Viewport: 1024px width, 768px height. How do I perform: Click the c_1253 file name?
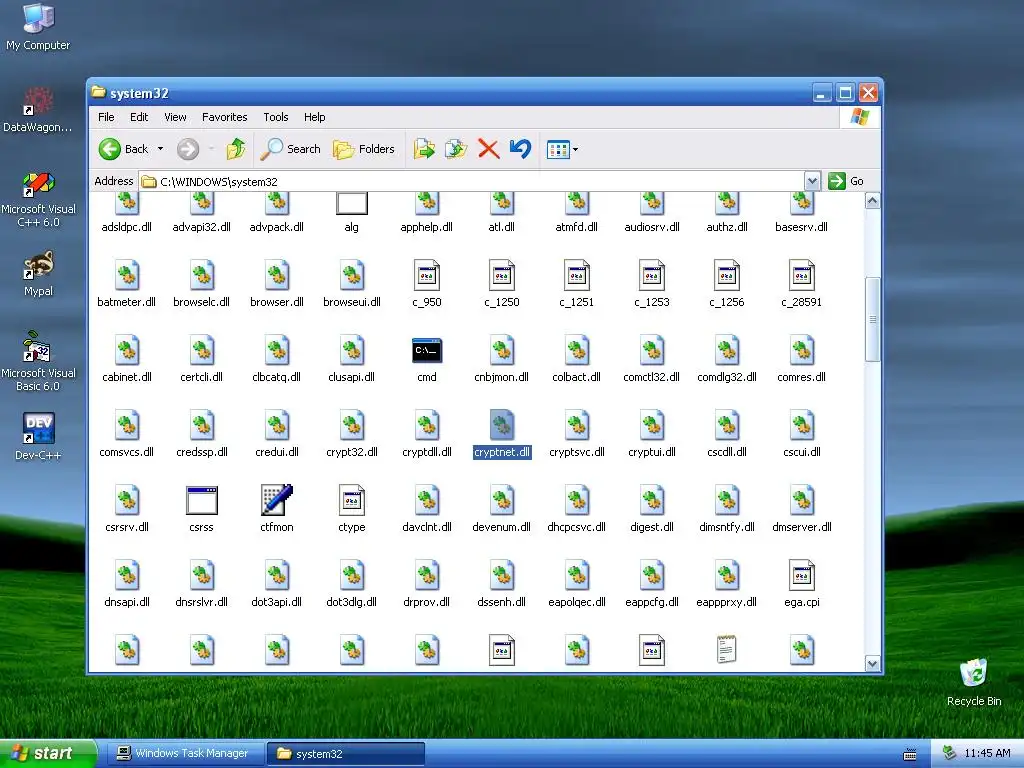(x=651, y=302)
